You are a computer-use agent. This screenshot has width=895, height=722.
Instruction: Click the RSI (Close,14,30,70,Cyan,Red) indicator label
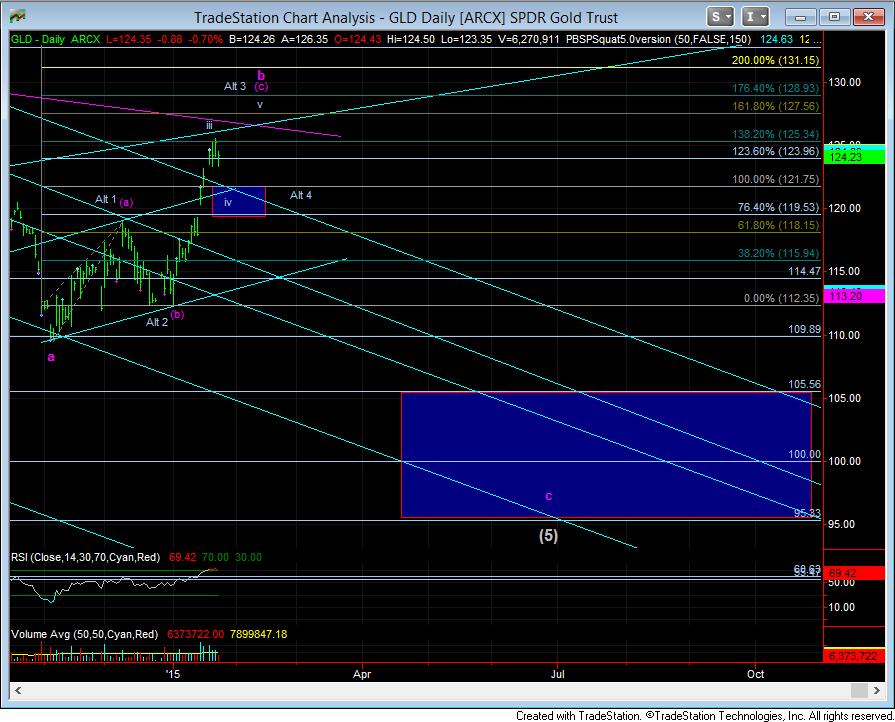(x=86, y=557)
